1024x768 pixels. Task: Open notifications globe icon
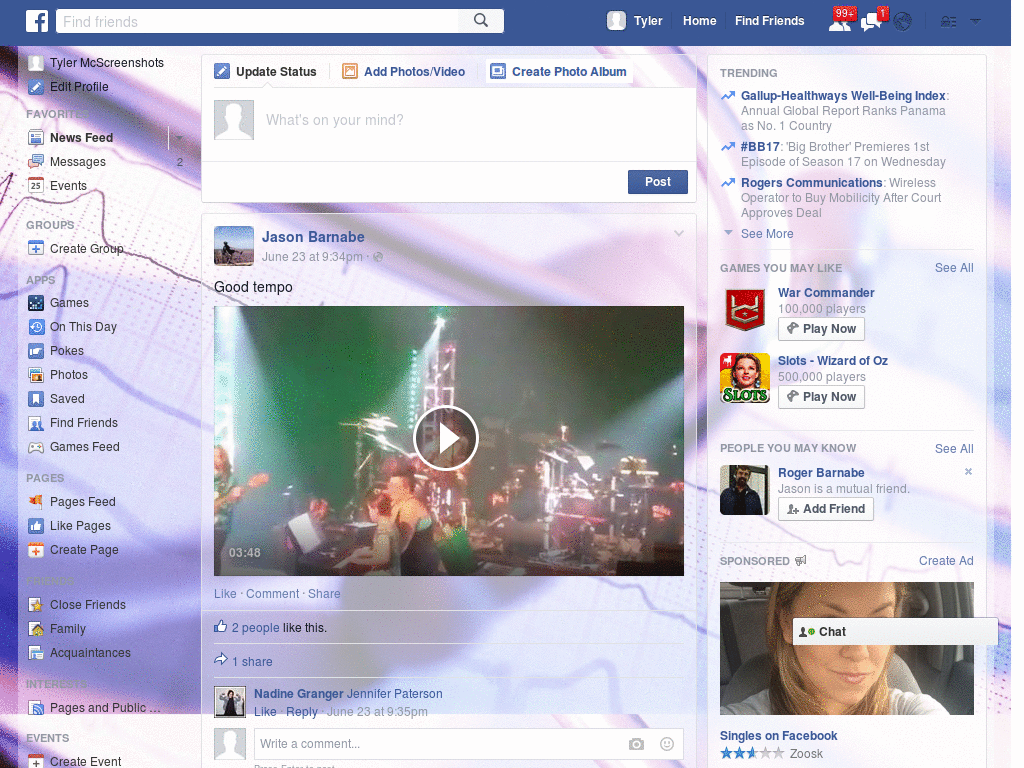pyautogui.click(x=903, y=22)
